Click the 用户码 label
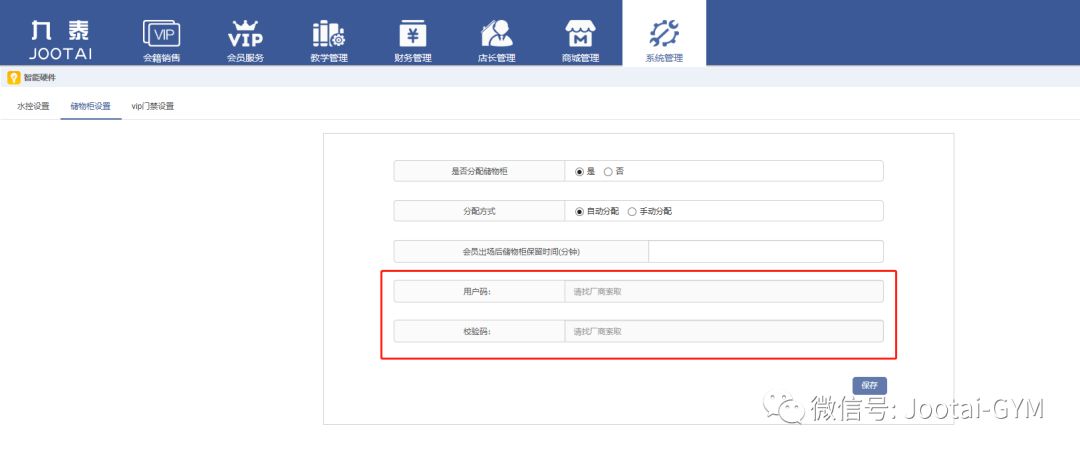1080x456 pixels. coord(477,291)
